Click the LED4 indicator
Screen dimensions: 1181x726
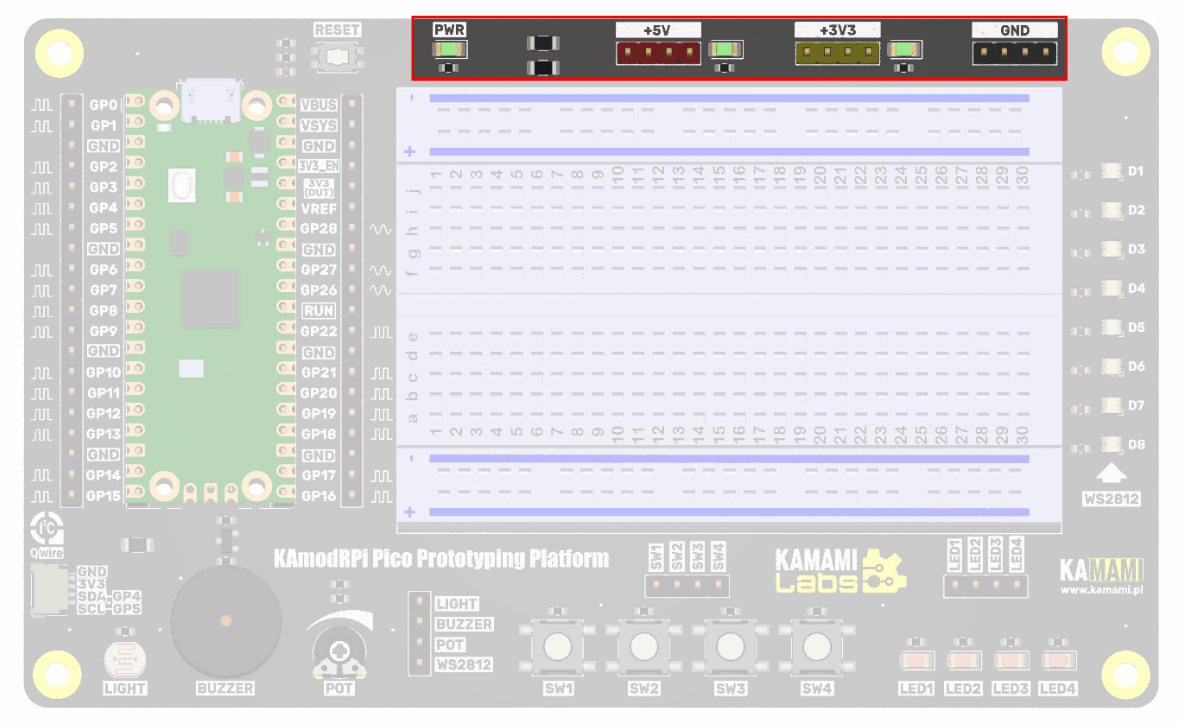pos(1058,661)
